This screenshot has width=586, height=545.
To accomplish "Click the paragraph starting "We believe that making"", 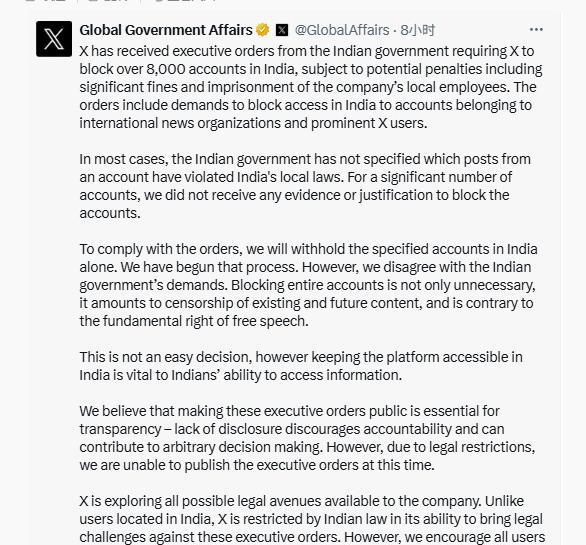I will pos(307,438).
